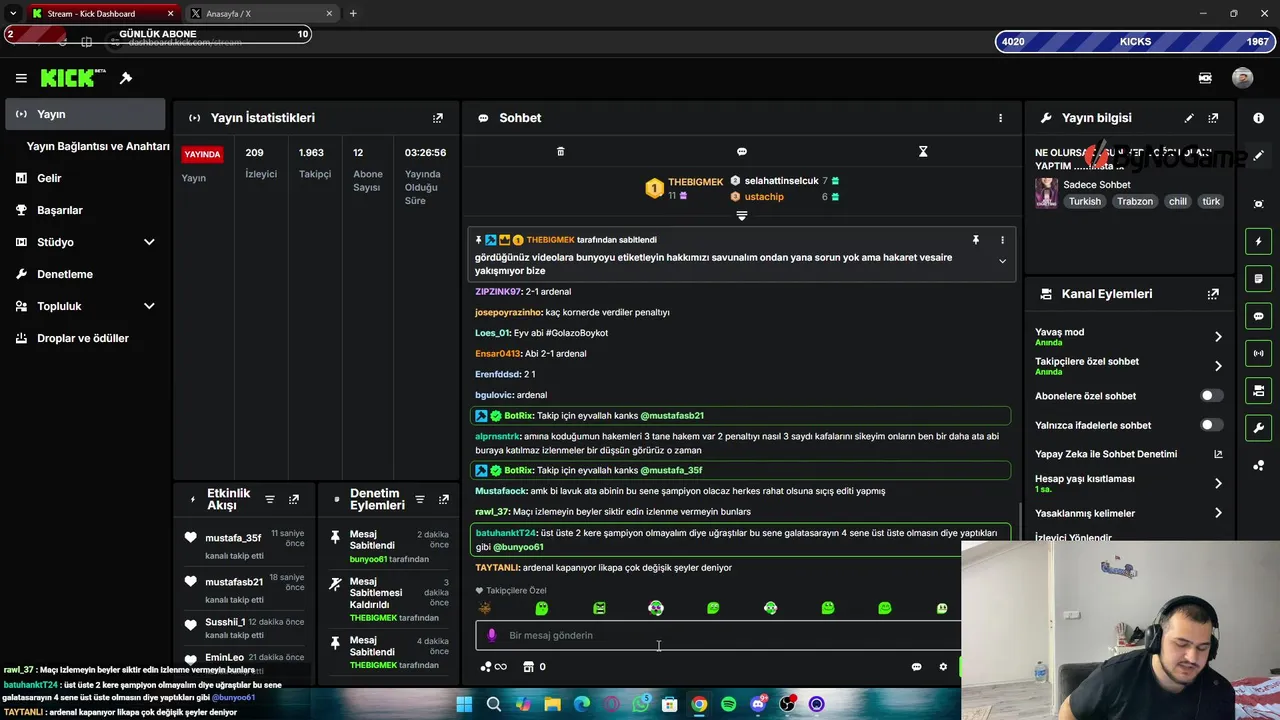The image size is (1280, 720).
Task: Toggle Abonelere özel sohbet switch
Action: pos(1211,396)
